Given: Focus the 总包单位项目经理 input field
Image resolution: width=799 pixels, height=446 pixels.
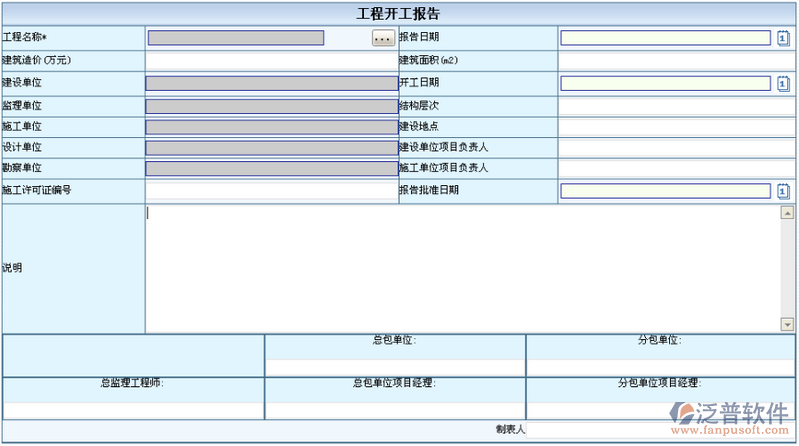Looking at the screenshot, I should coord(395,410).
